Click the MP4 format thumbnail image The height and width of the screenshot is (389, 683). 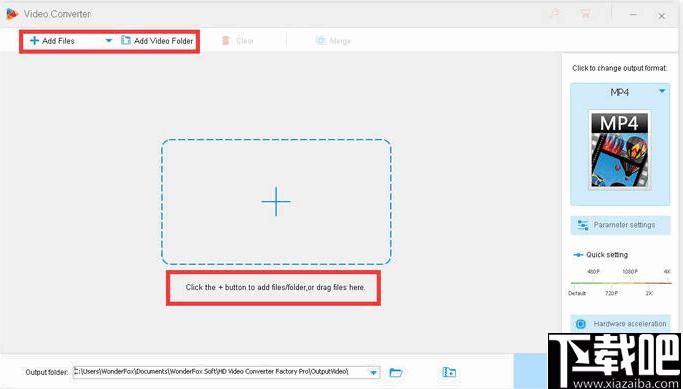coord(619,150)
